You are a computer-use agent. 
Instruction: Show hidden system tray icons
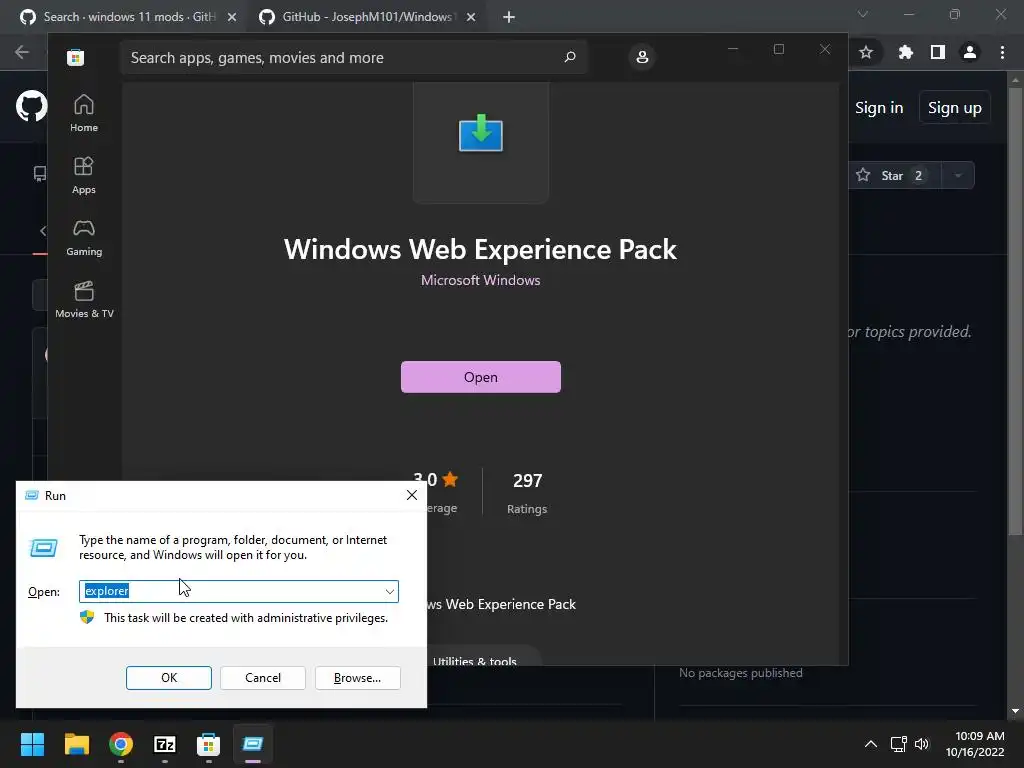871,744
